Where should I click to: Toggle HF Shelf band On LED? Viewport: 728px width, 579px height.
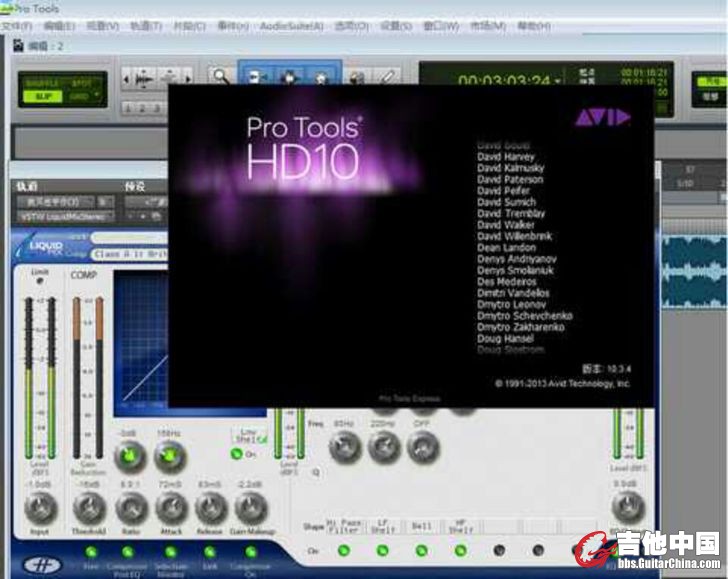coord(461,551)
